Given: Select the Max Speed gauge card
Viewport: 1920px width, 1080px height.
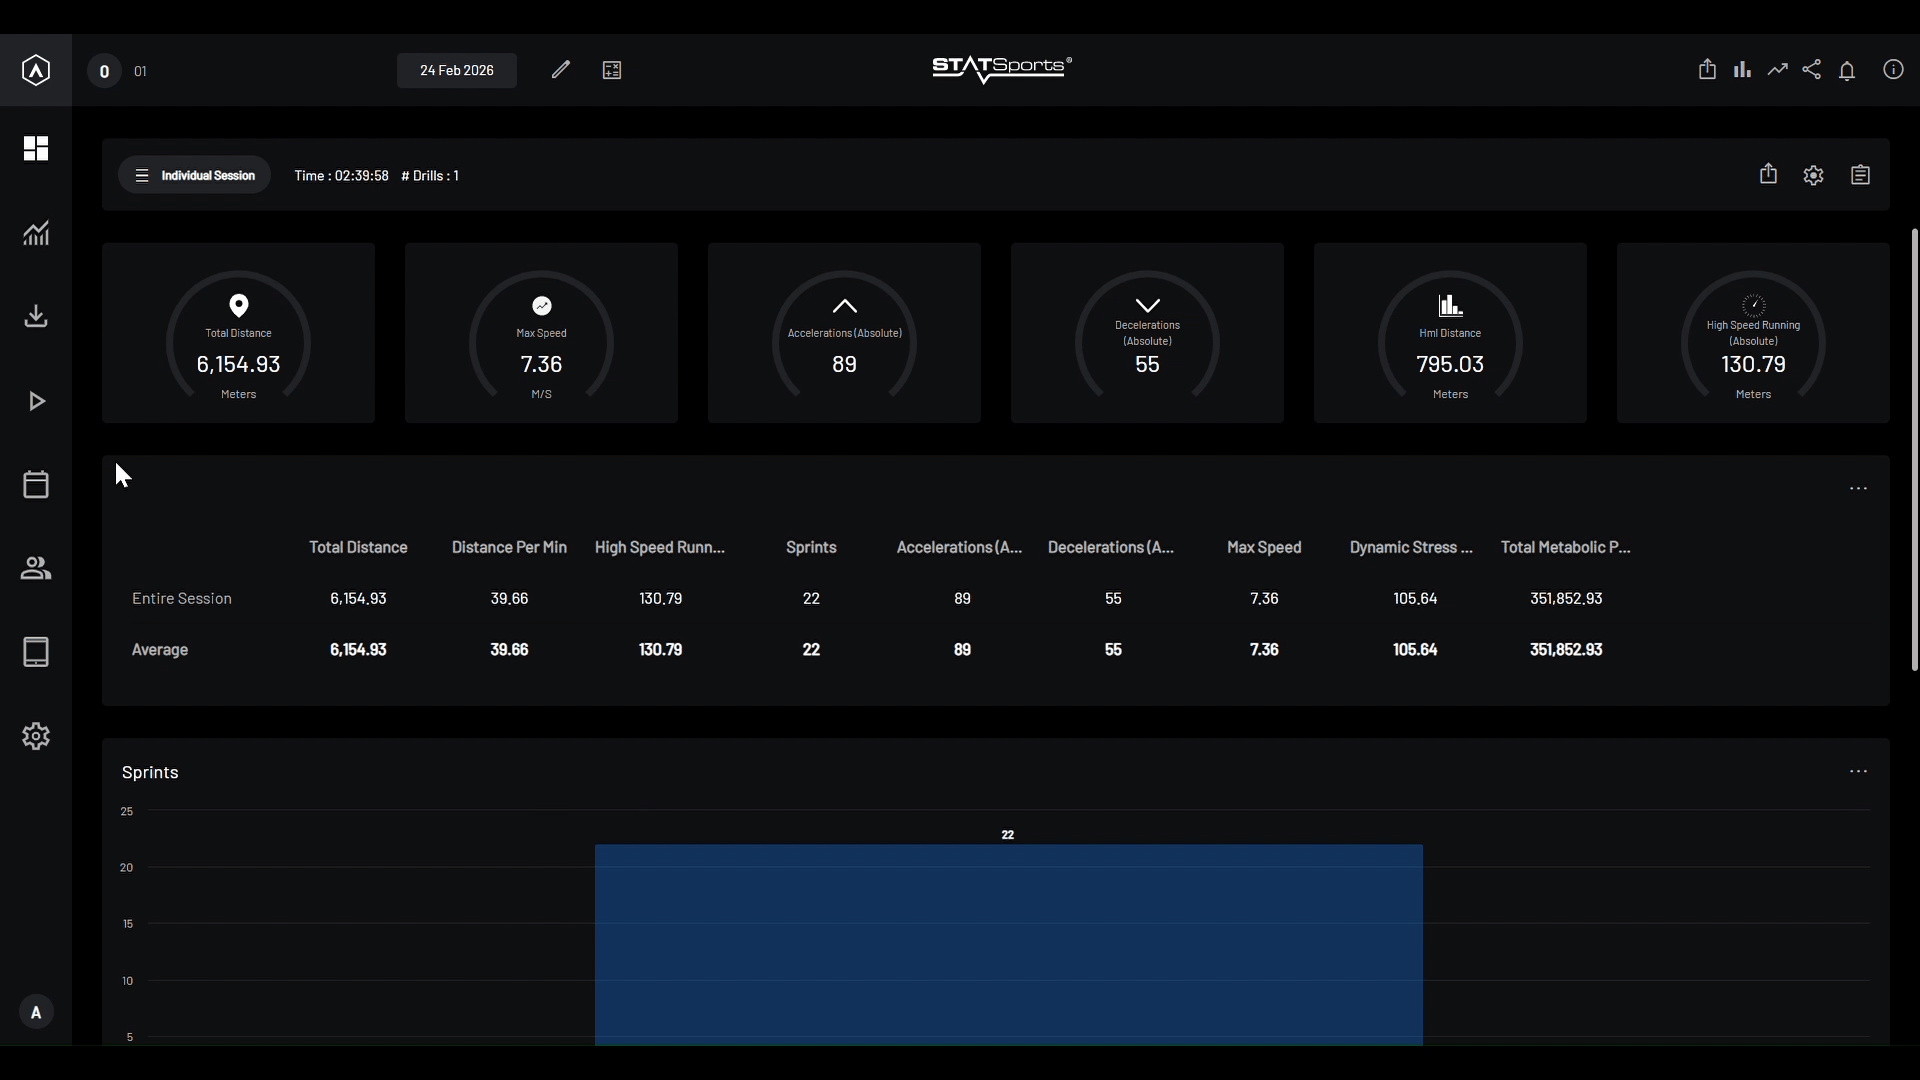Looking at the screenshot, I should 541,333.
